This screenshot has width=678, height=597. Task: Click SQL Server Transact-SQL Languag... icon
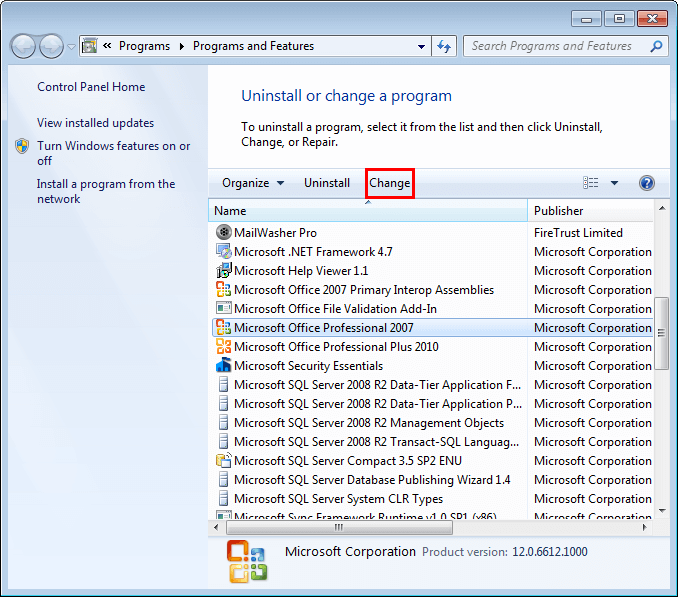pos(223,441)
